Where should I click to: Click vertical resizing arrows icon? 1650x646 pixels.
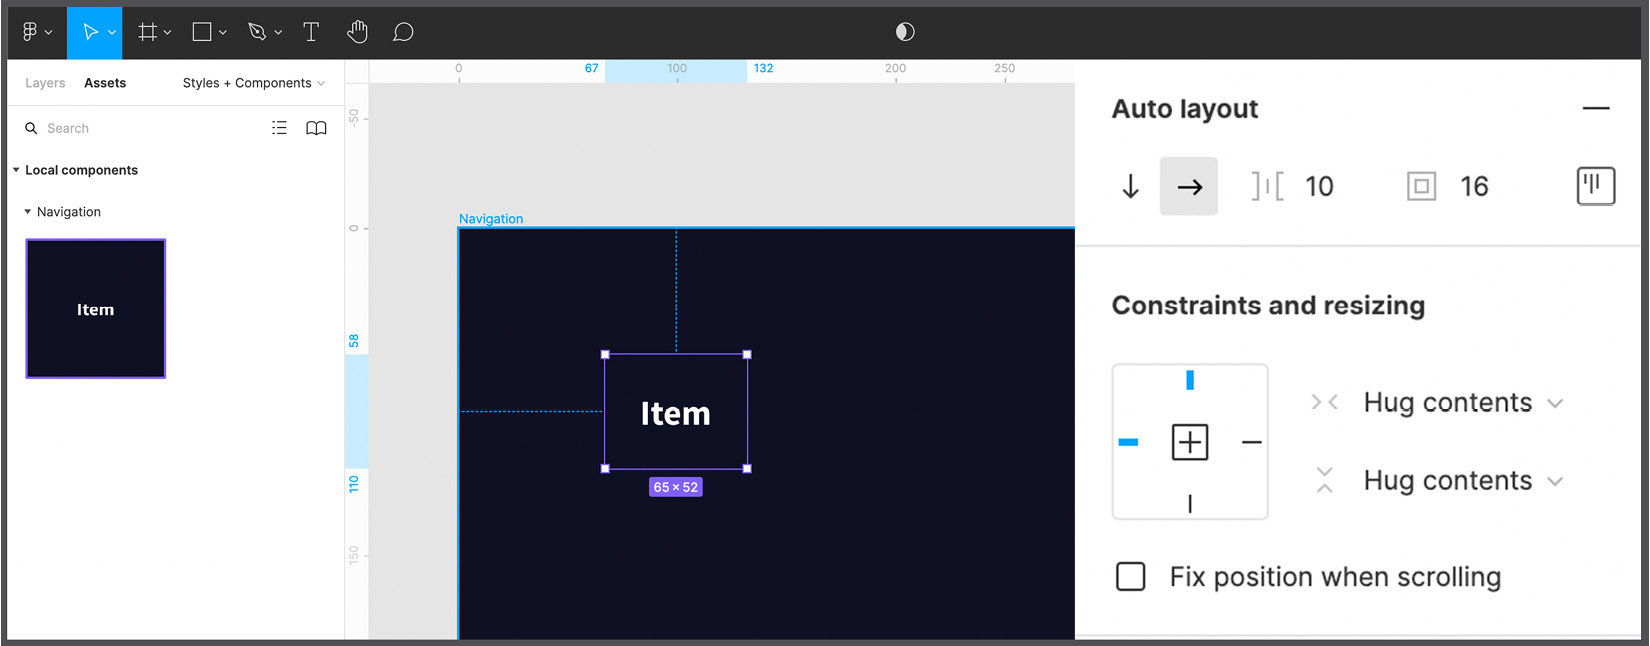coord(1325,480)
